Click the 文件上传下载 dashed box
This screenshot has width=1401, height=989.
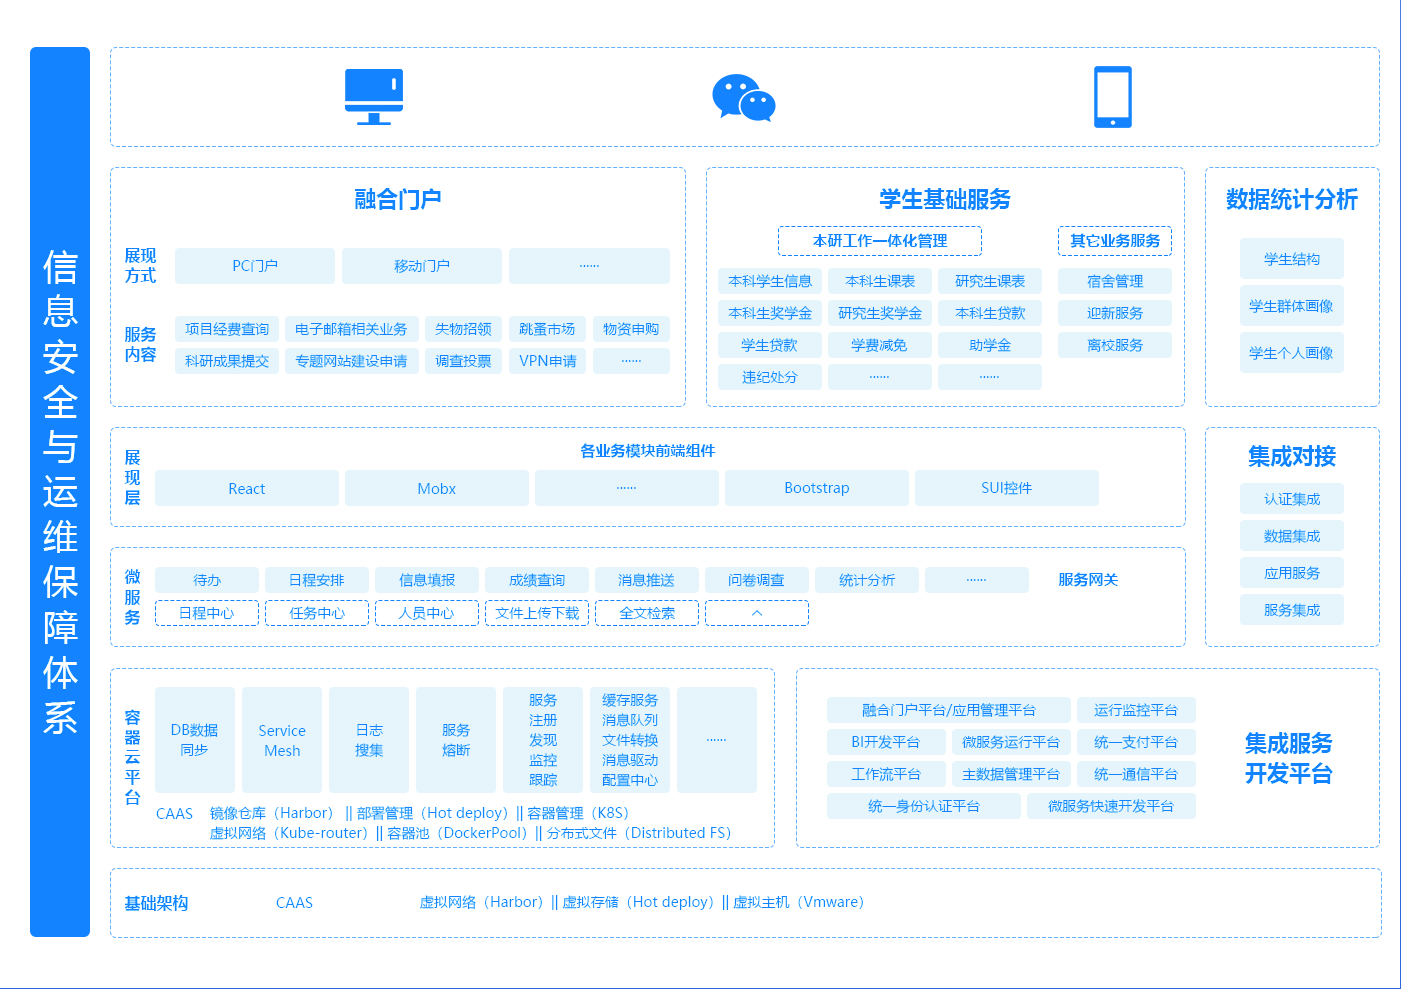537,613
